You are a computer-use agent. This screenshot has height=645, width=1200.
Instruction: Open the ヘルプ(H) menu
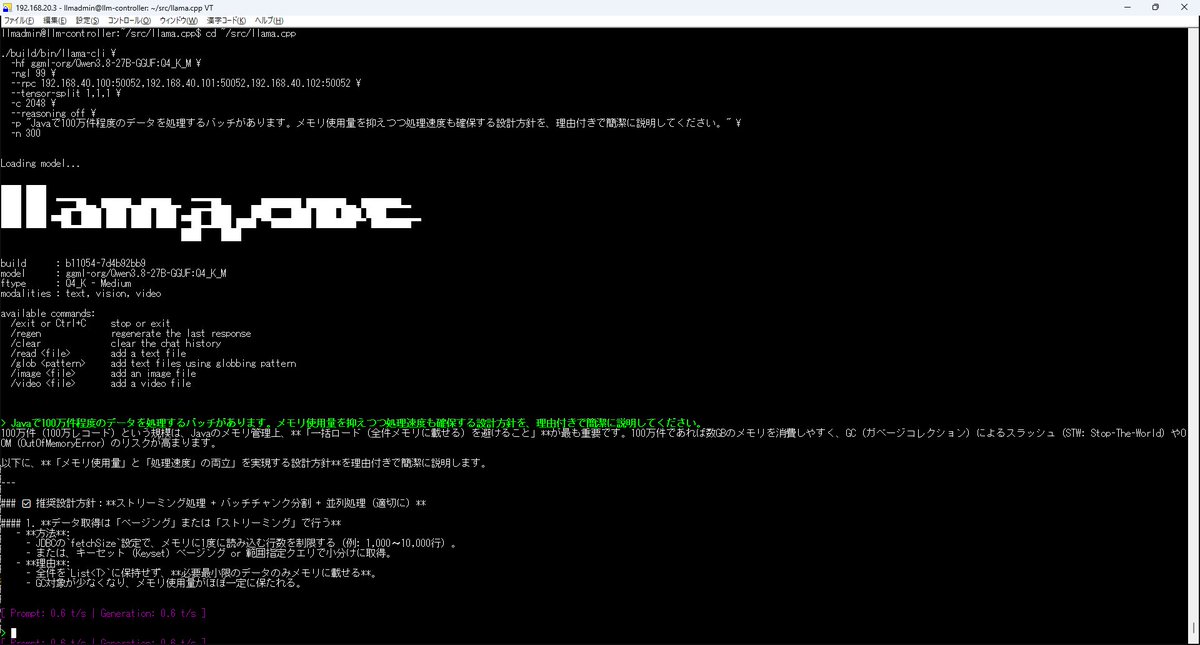point(269,20)
